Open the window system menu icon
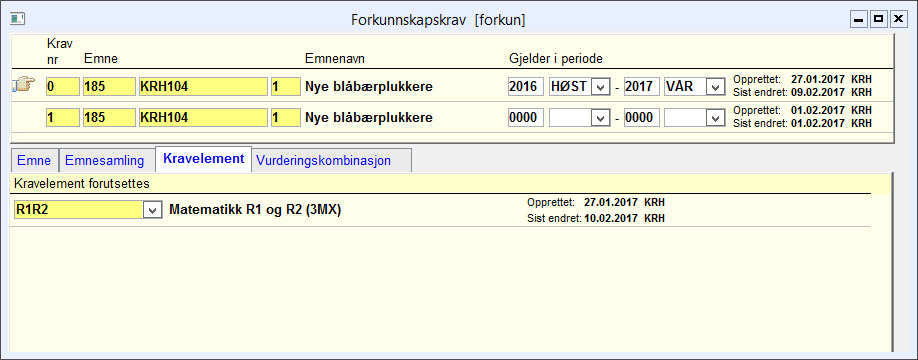918x360 pixels. tap(17, 19)
